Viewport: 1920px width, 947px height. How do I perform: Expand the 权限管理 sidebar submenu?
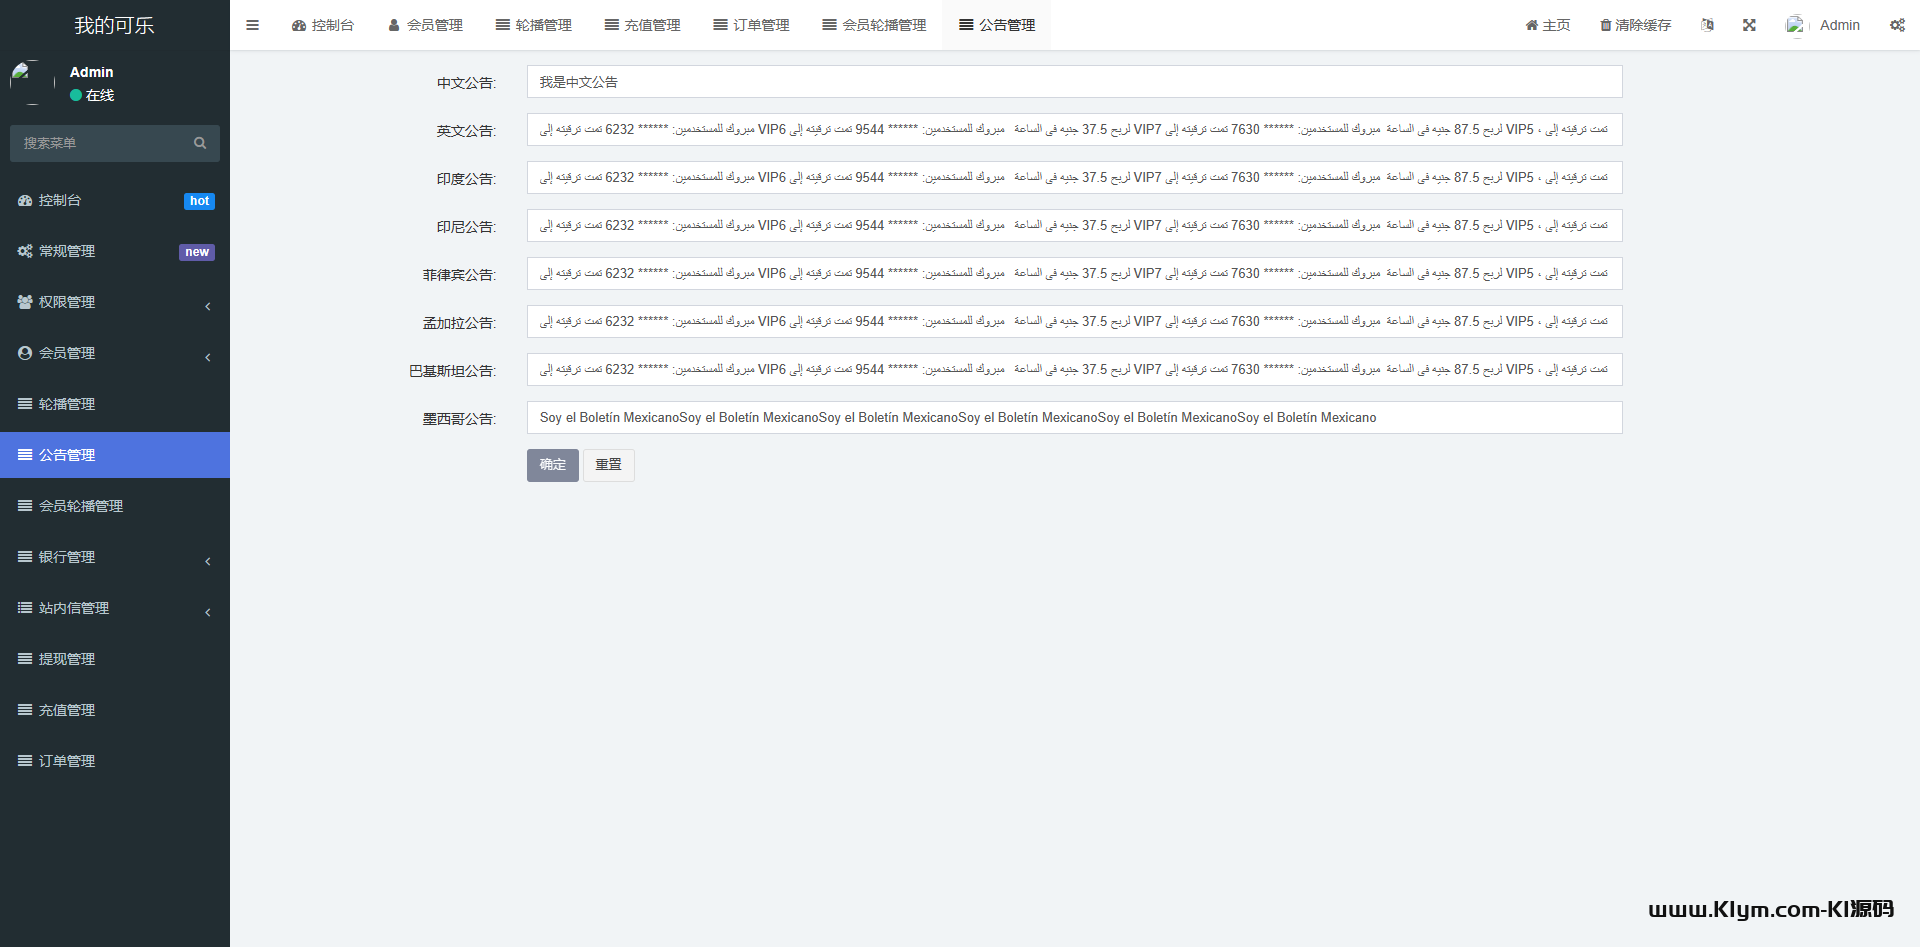(115, 303)
